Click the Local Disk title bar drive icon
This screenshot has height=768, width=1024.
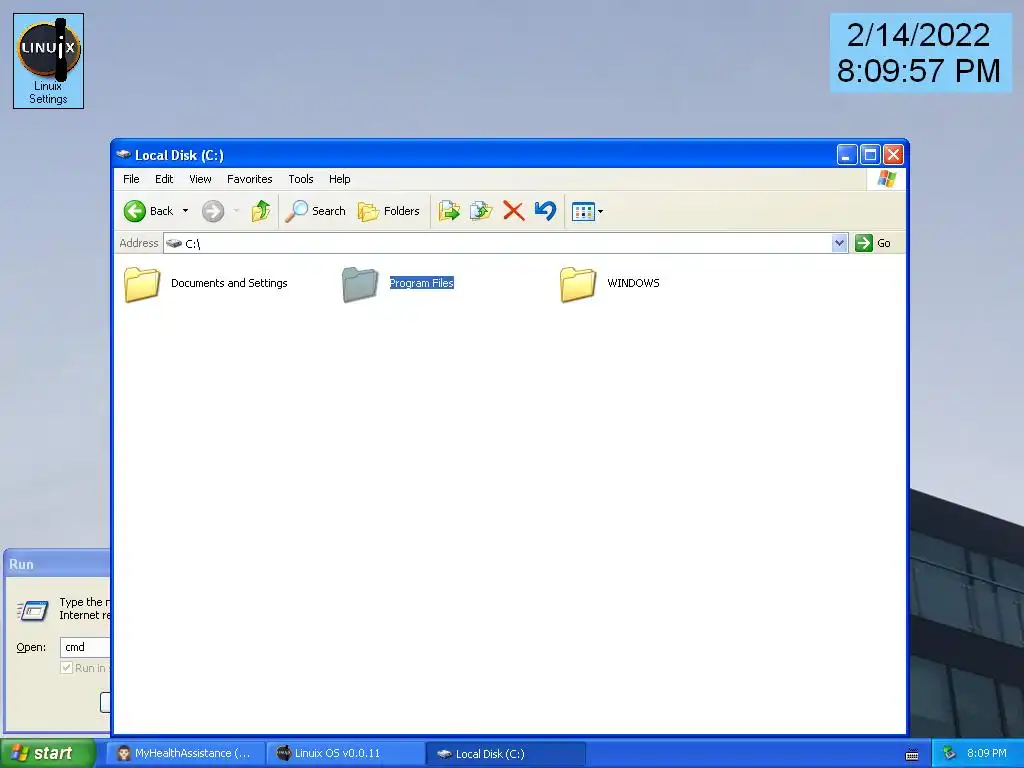click(x=123, y=155)
